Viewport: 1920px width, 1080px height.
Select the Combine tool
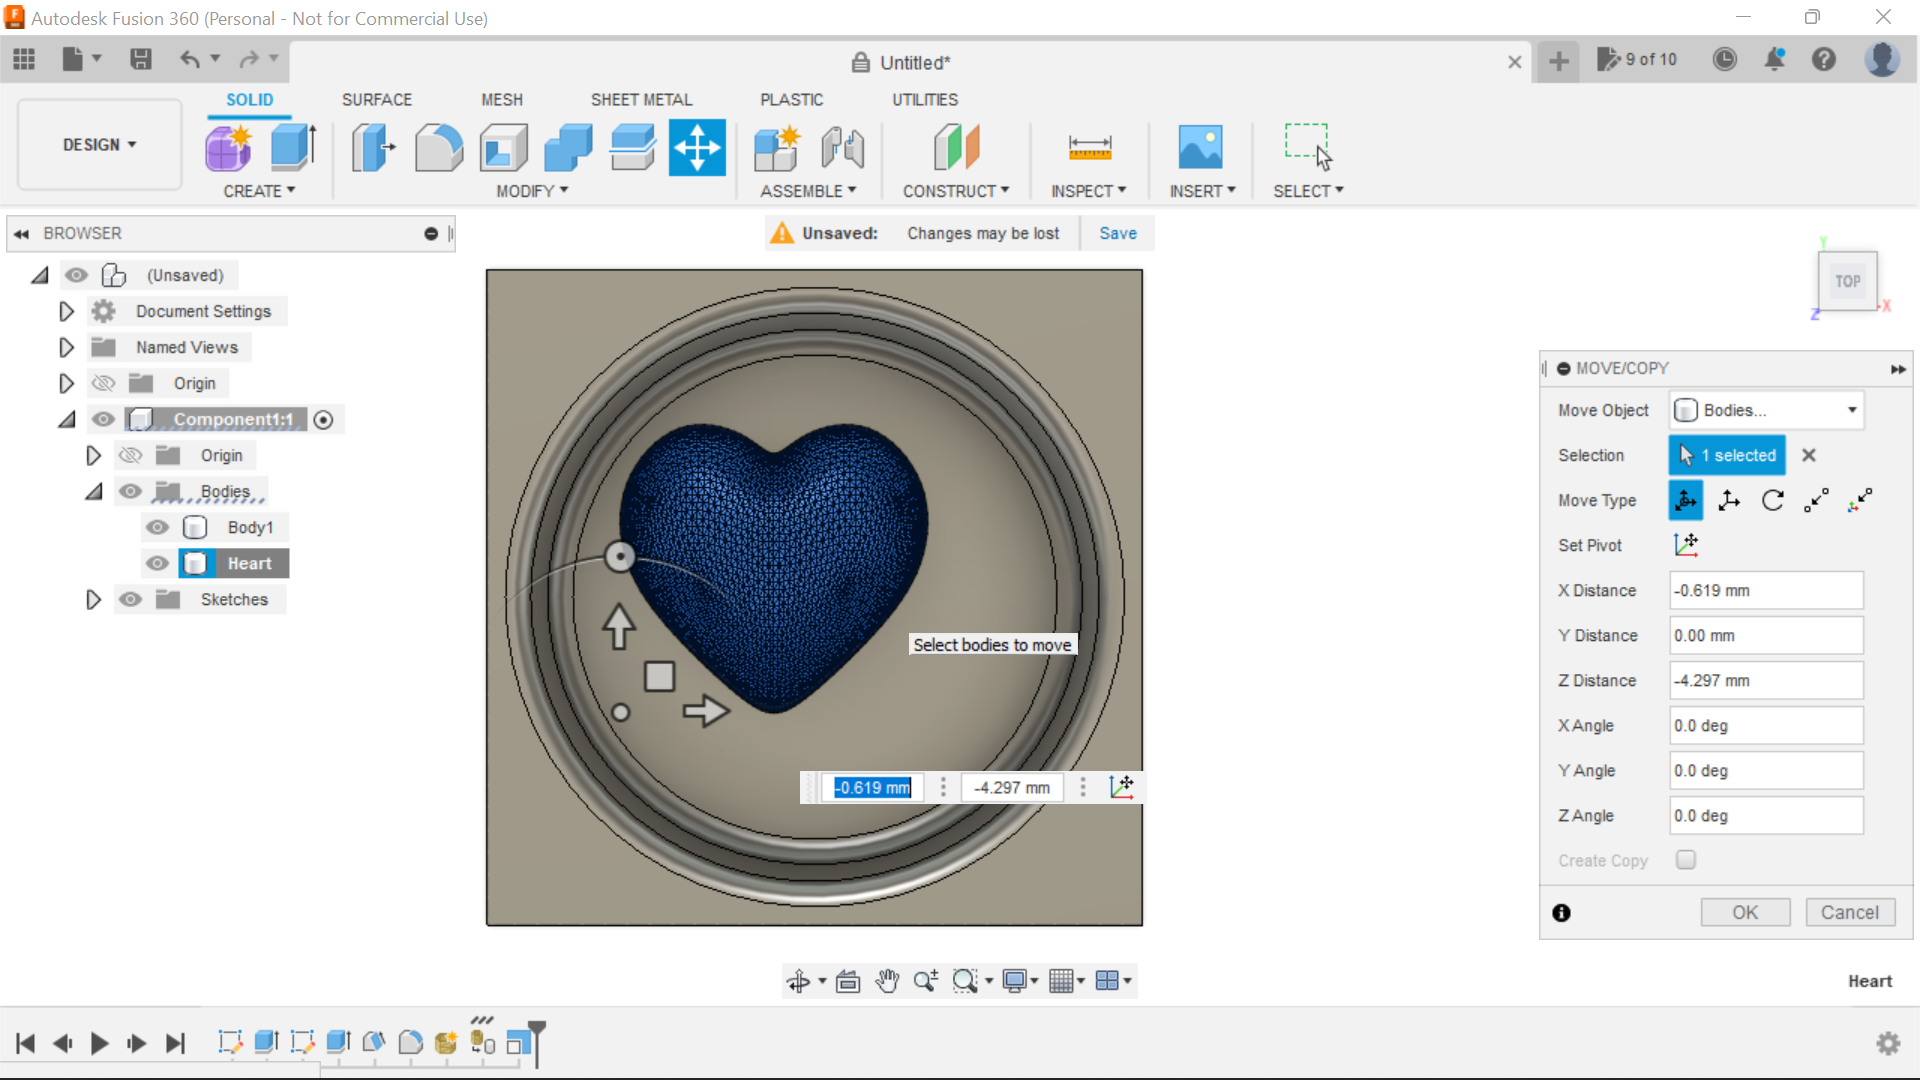pos(567,147)
